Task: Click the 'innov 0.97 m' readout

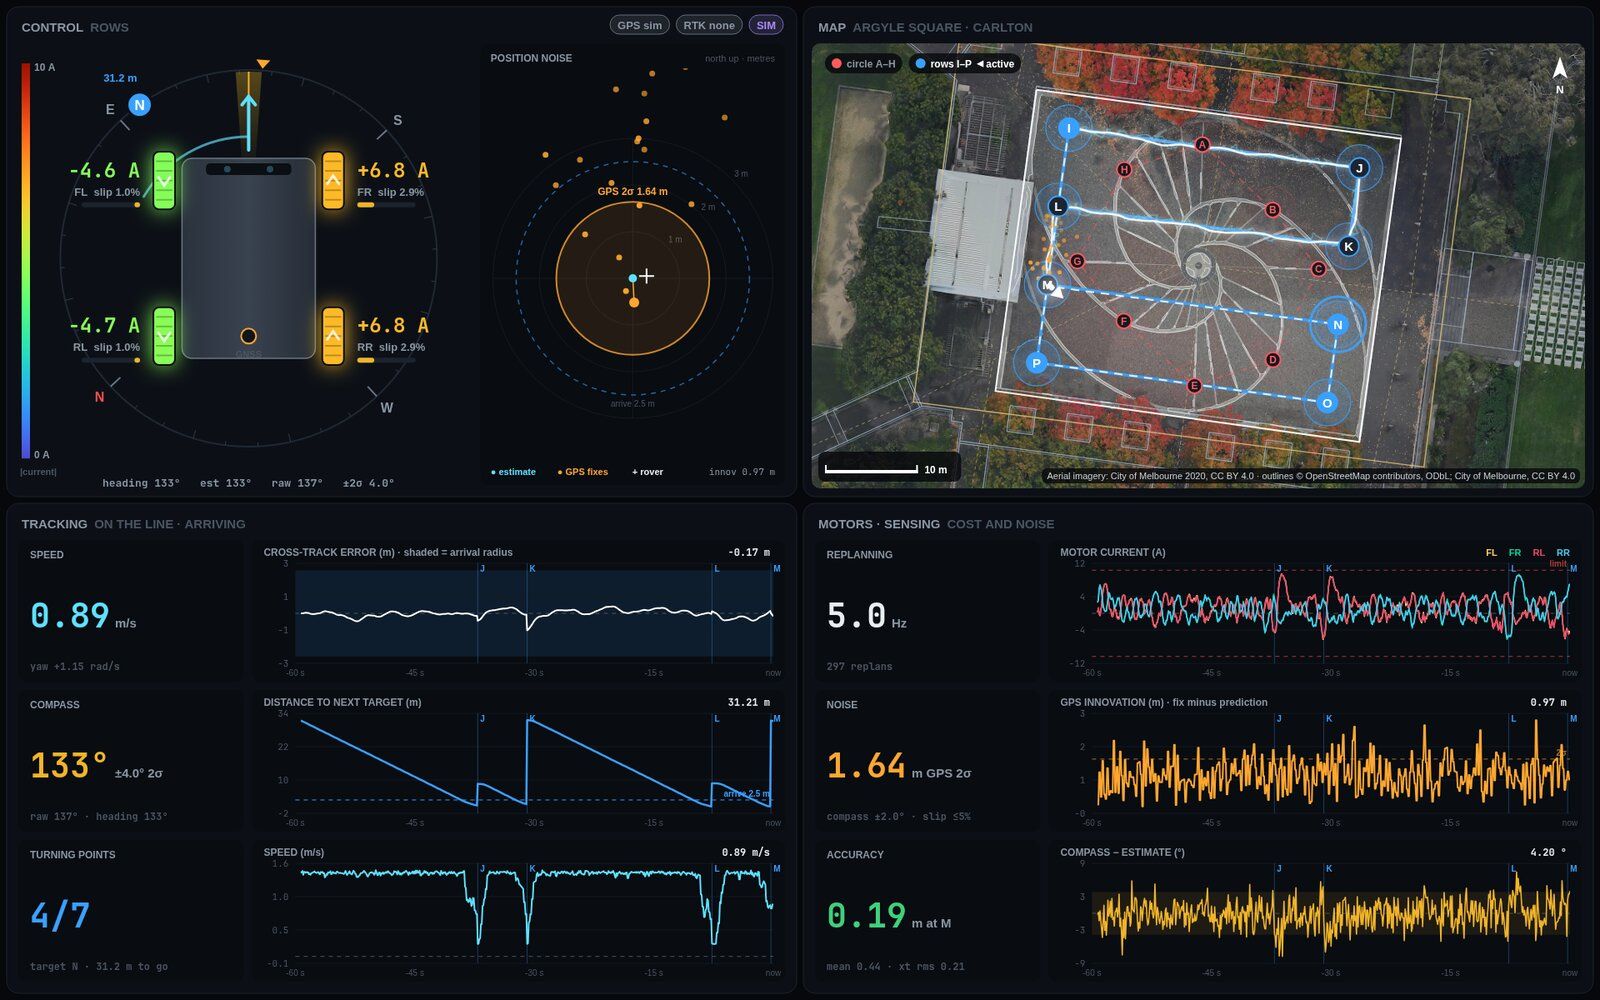Action: [741, 472]
